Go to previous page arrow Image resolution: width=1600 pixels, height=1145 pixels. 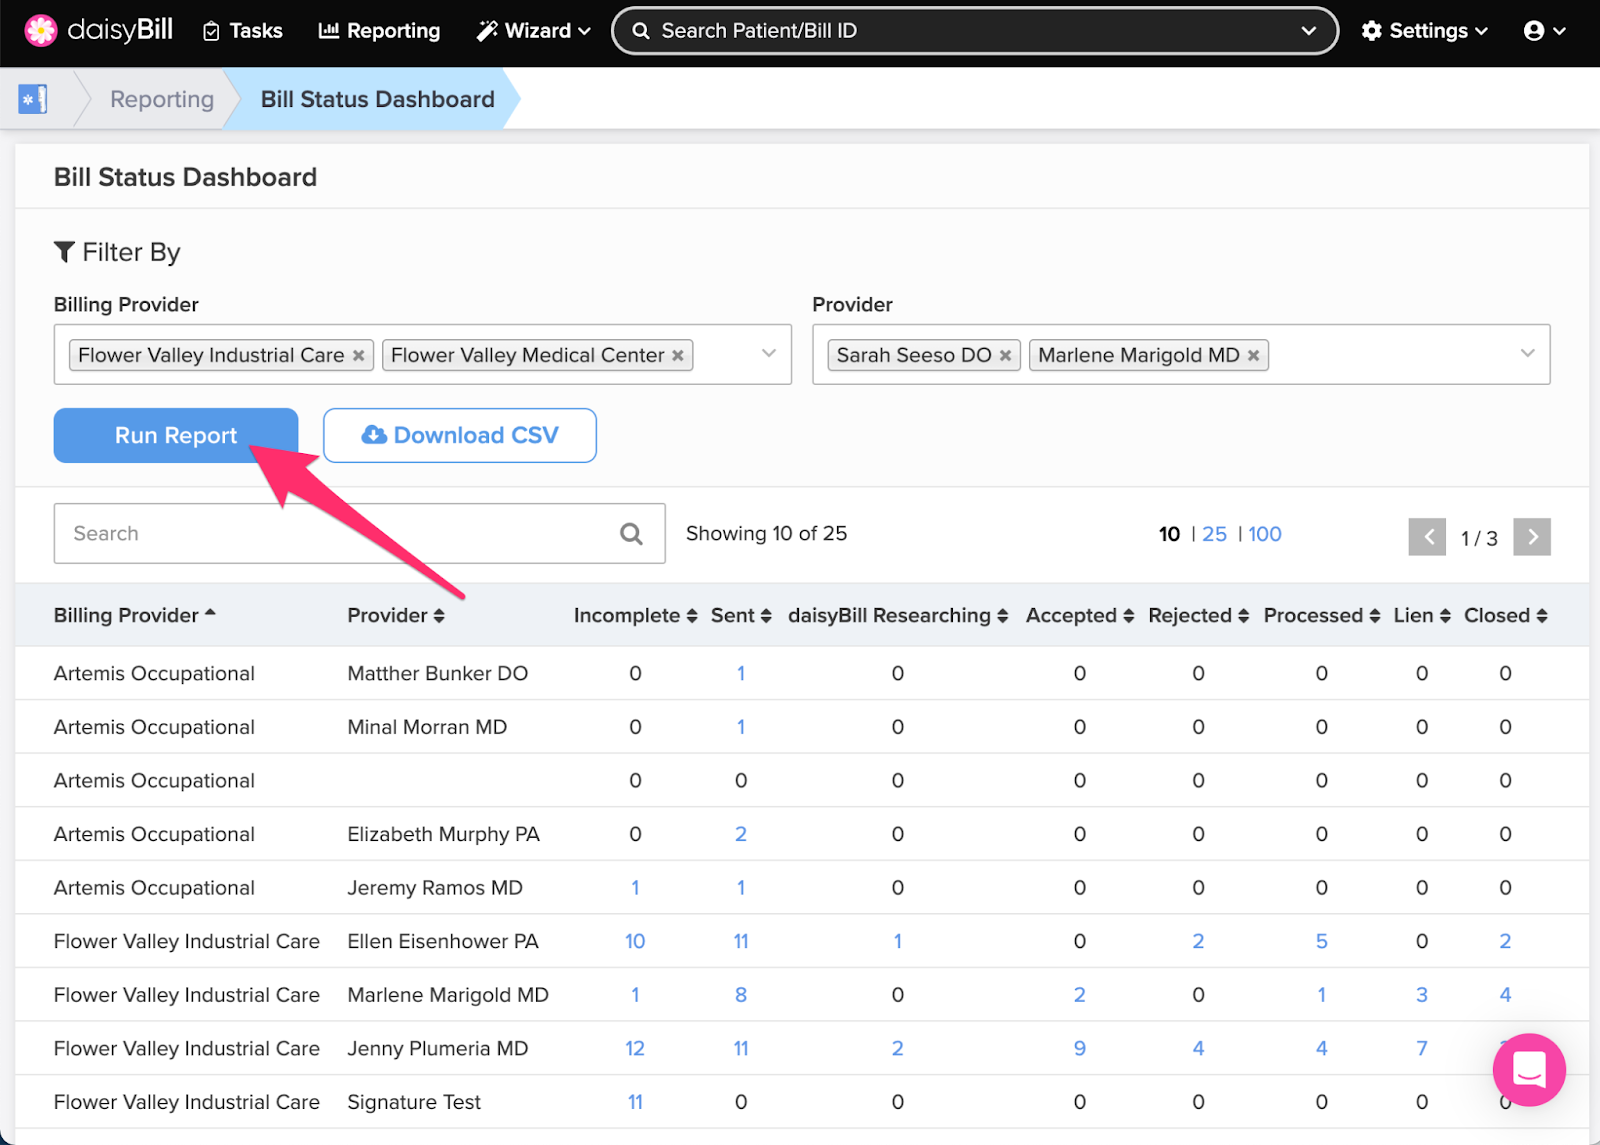(1427, 537)
